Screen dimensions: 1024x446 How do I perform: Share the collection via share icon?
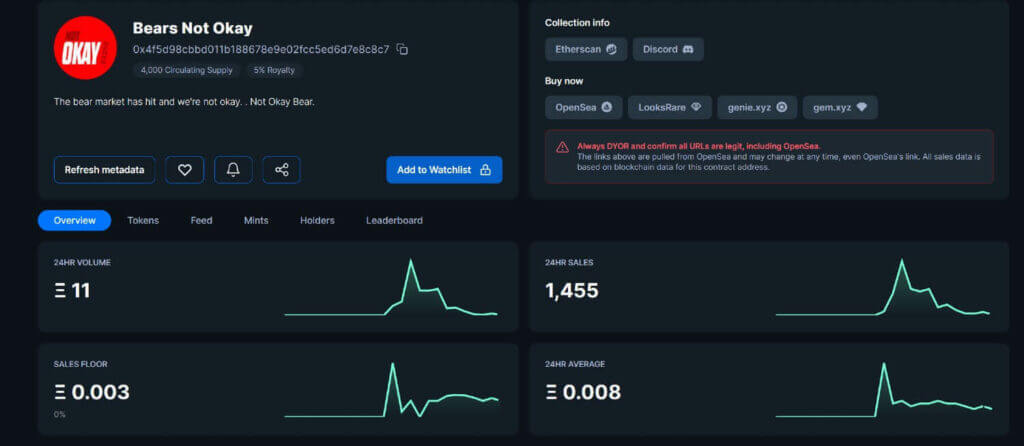point(281,170)
